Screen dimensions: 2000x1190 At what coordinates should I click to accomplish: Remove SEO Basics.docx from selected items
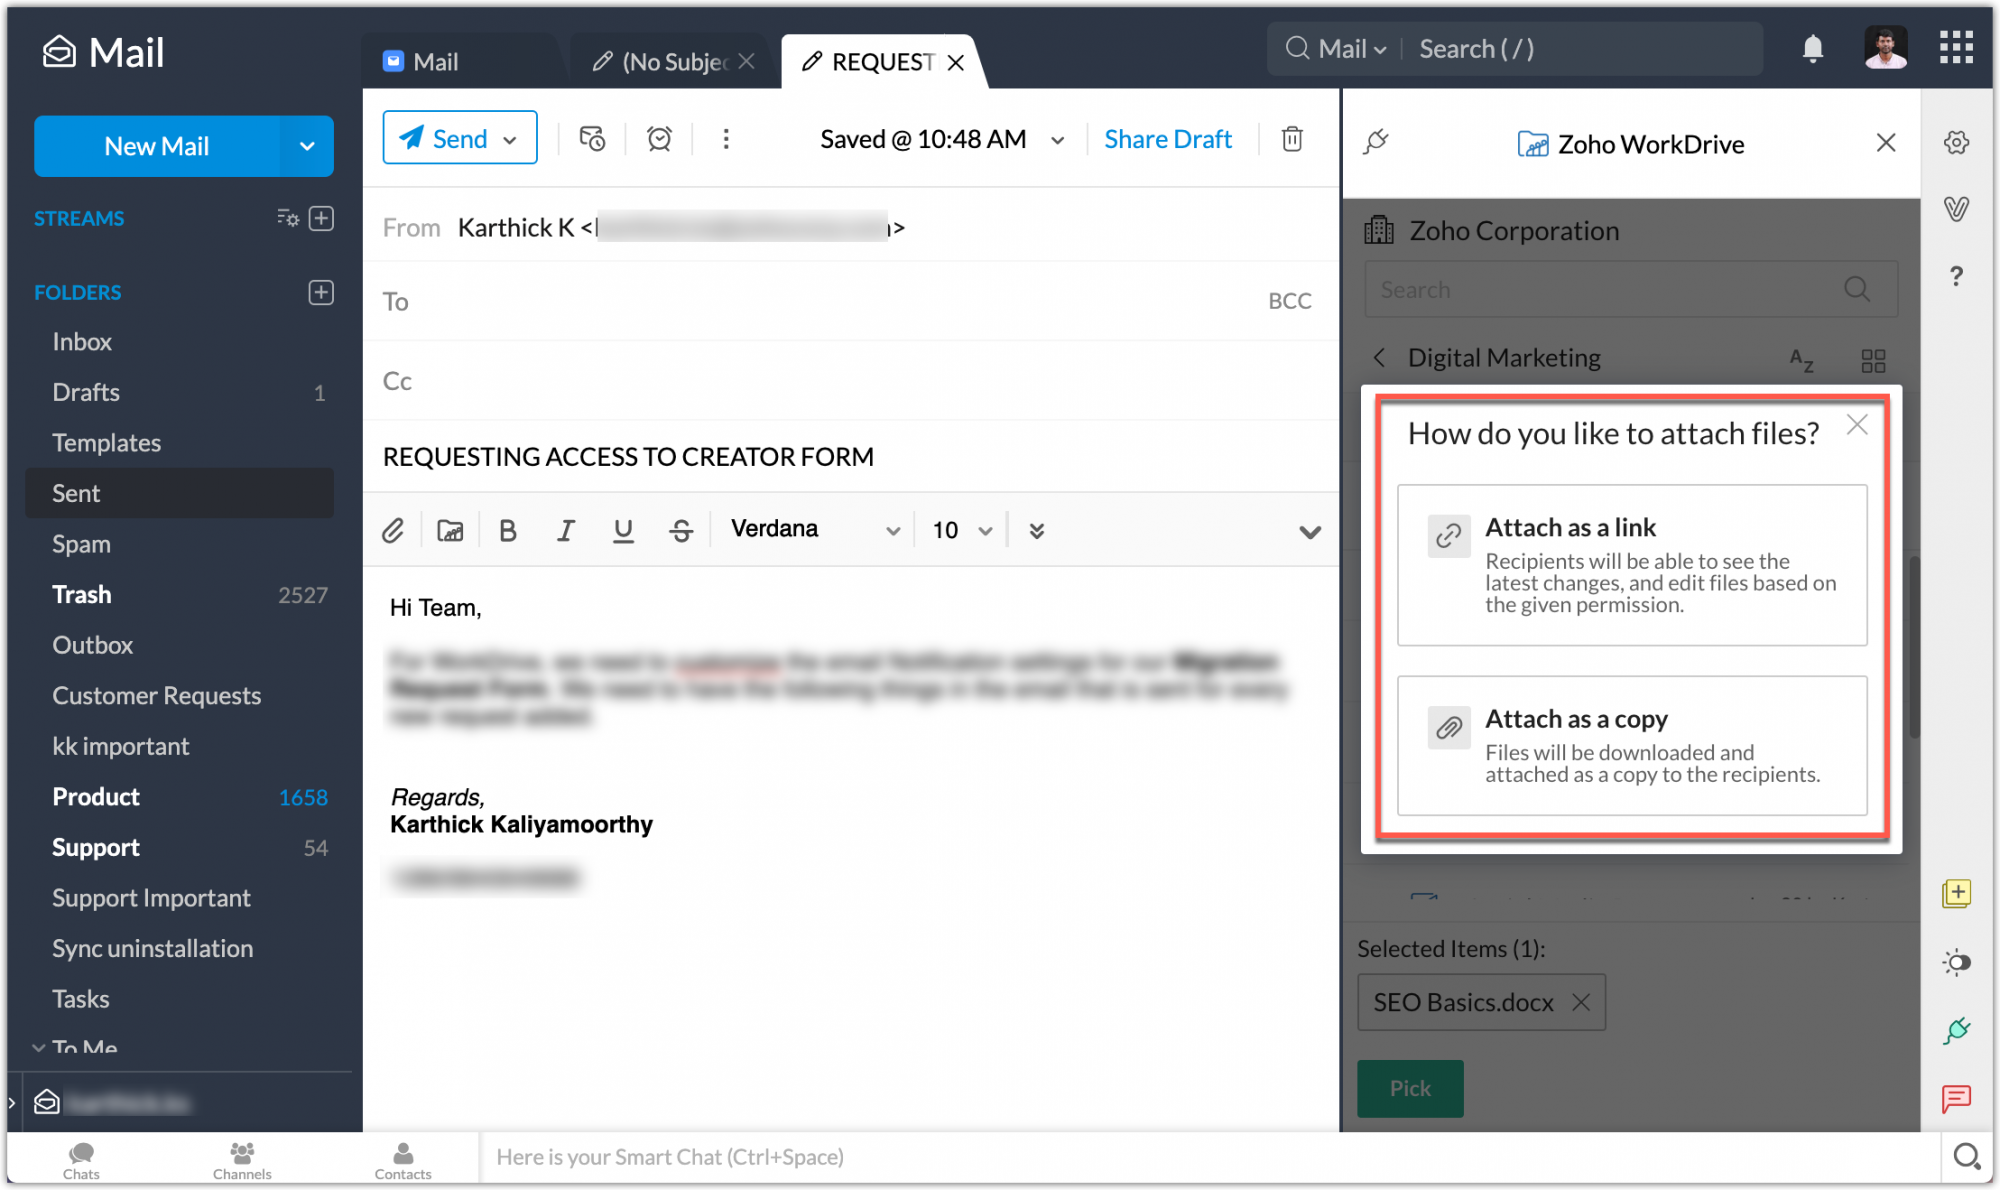point(1583,1002)
